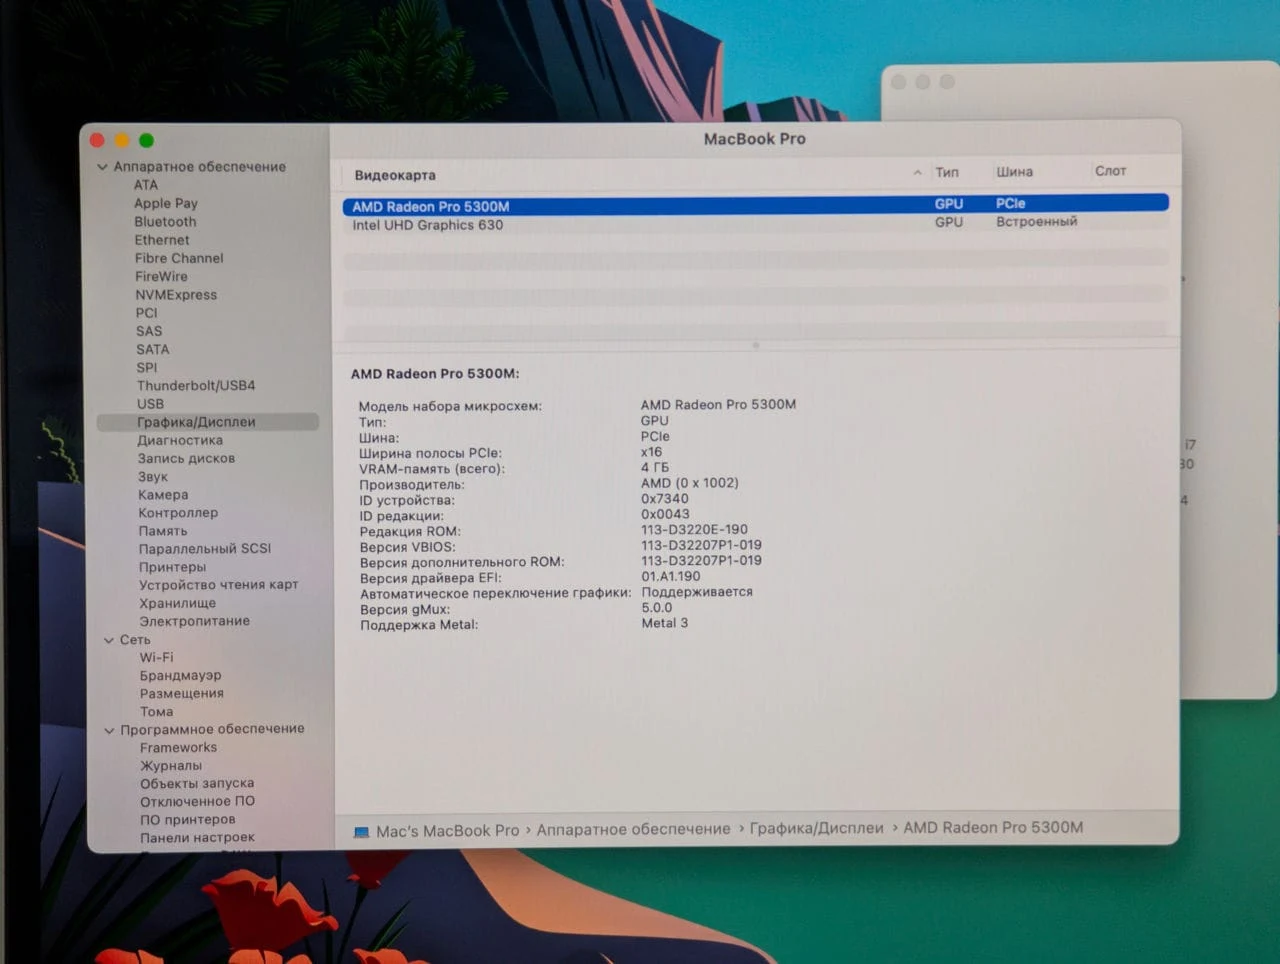The height and width of the screenshot is (964, 1280).
Task: Select SATA in the sidebar
Action: coord(153,350)
